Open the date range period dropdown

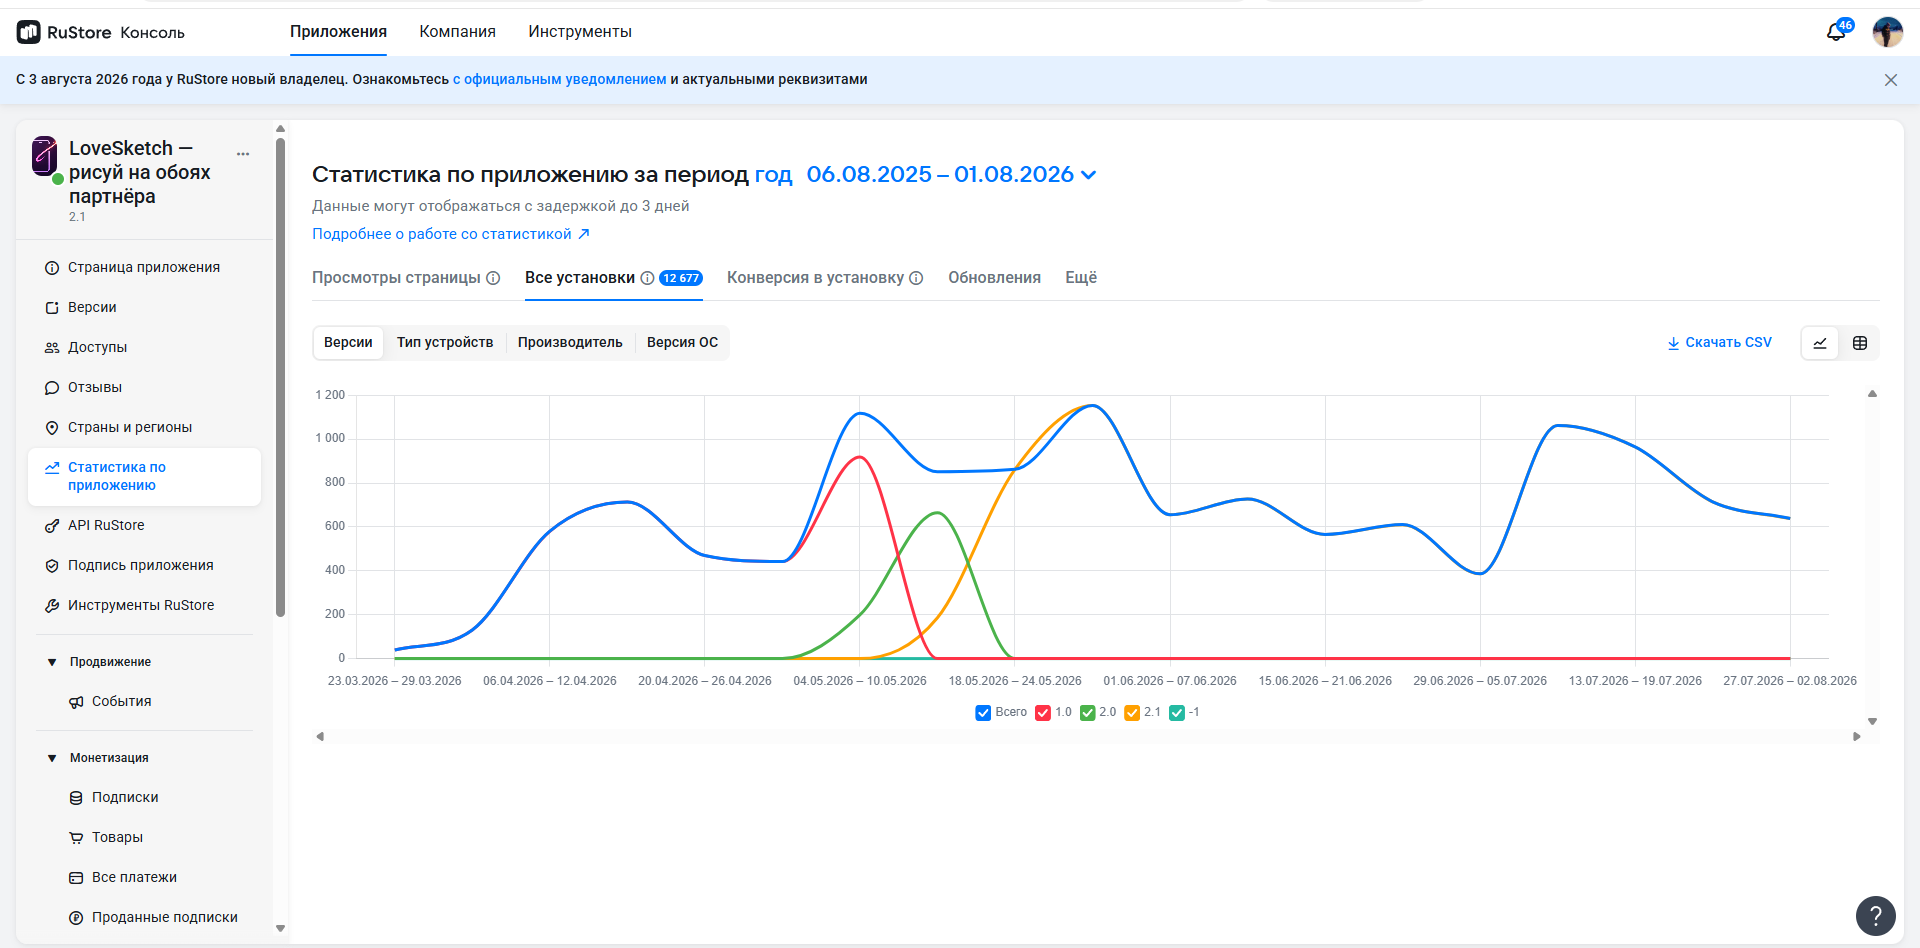pyautogui.click(x=951, y=175)
